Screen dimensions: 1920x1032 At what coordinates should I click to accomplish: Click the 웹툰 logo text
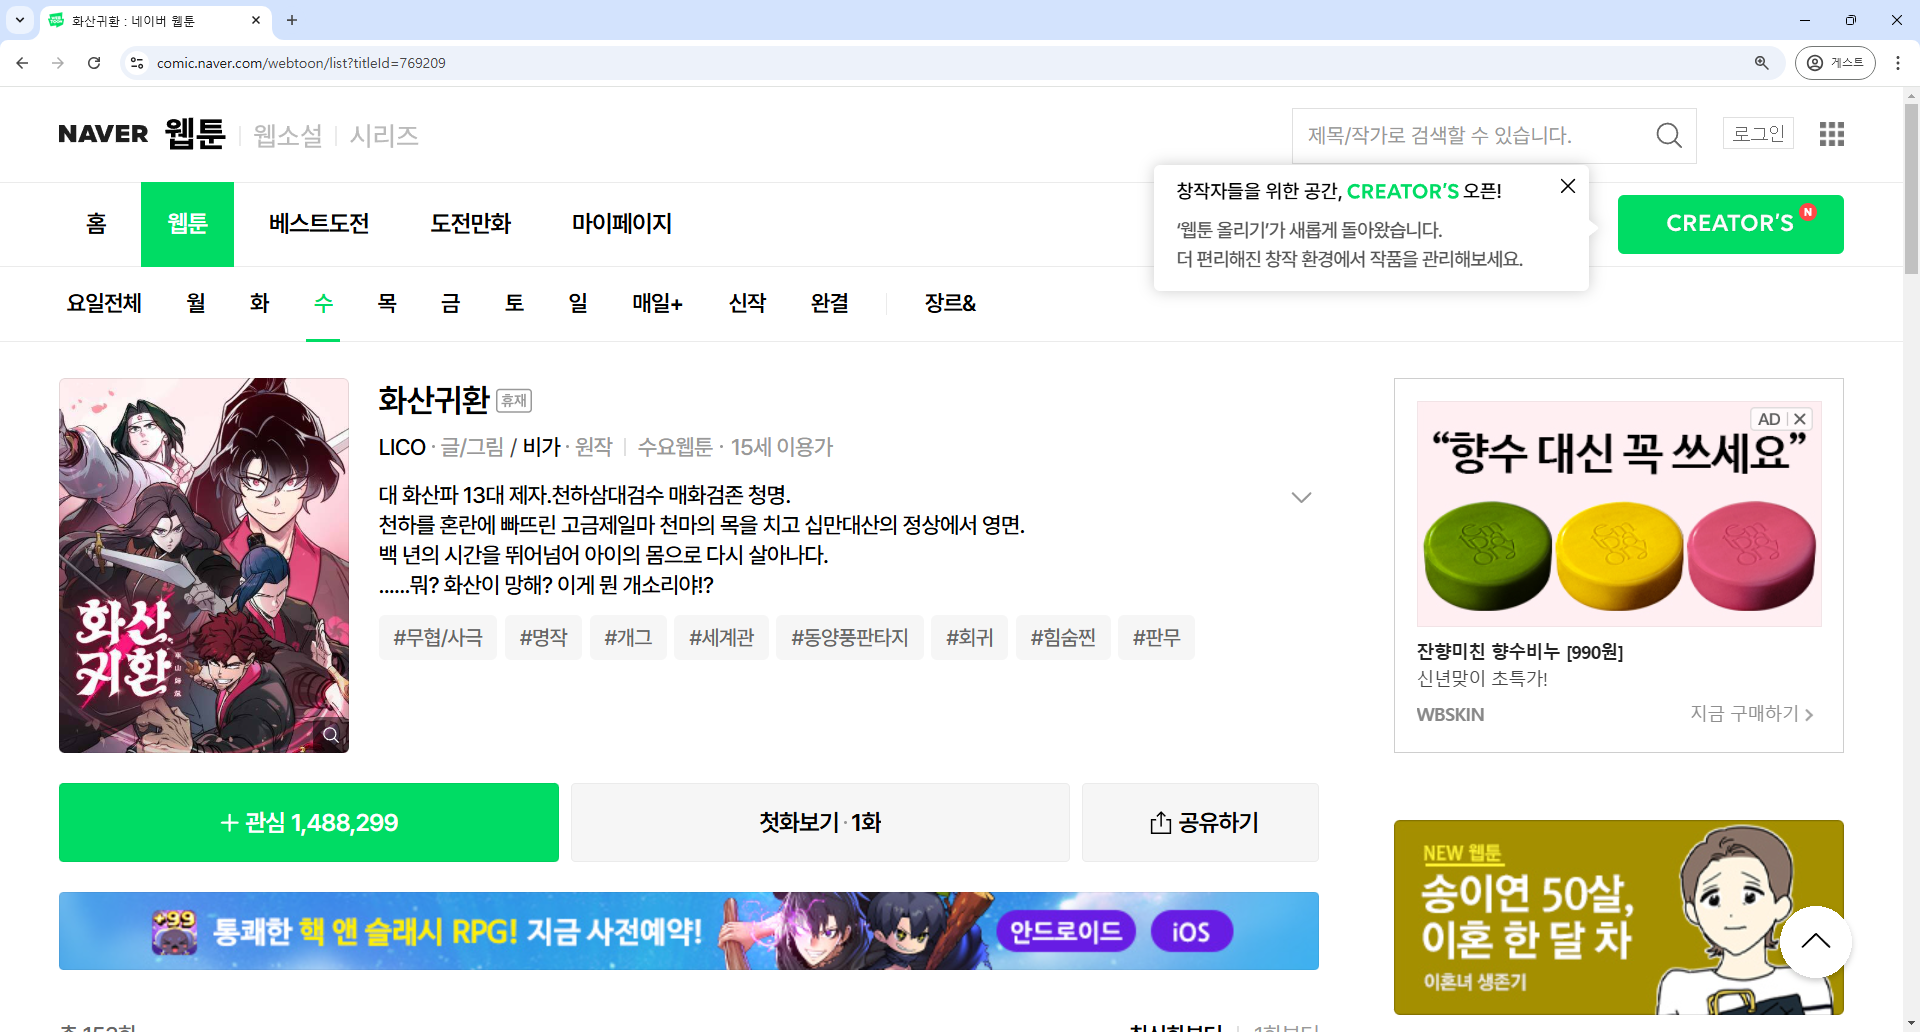[x=195, y=133]
